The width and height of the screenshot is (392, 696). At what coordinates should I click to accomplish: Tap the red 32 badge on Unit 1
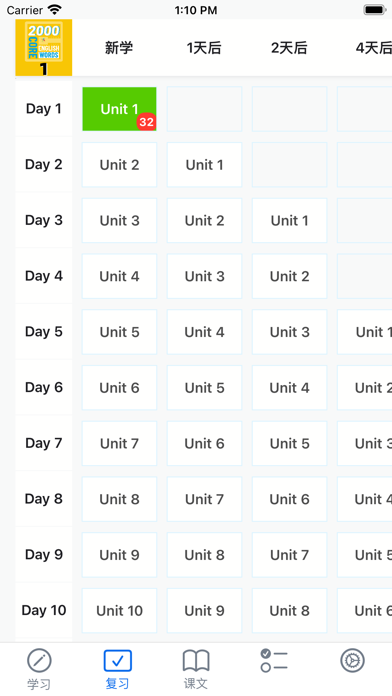(146, 122)
